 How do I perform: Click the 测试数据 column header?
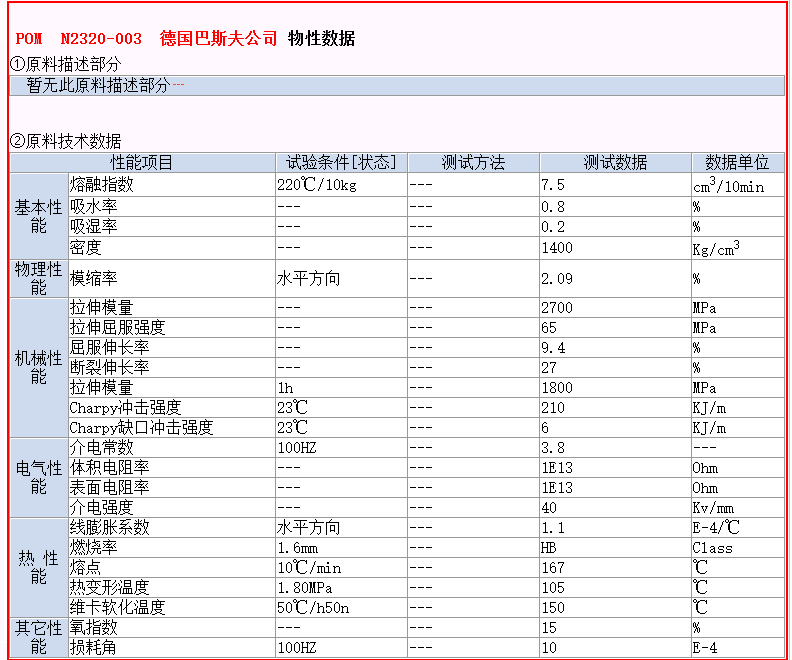coord(615,163)
